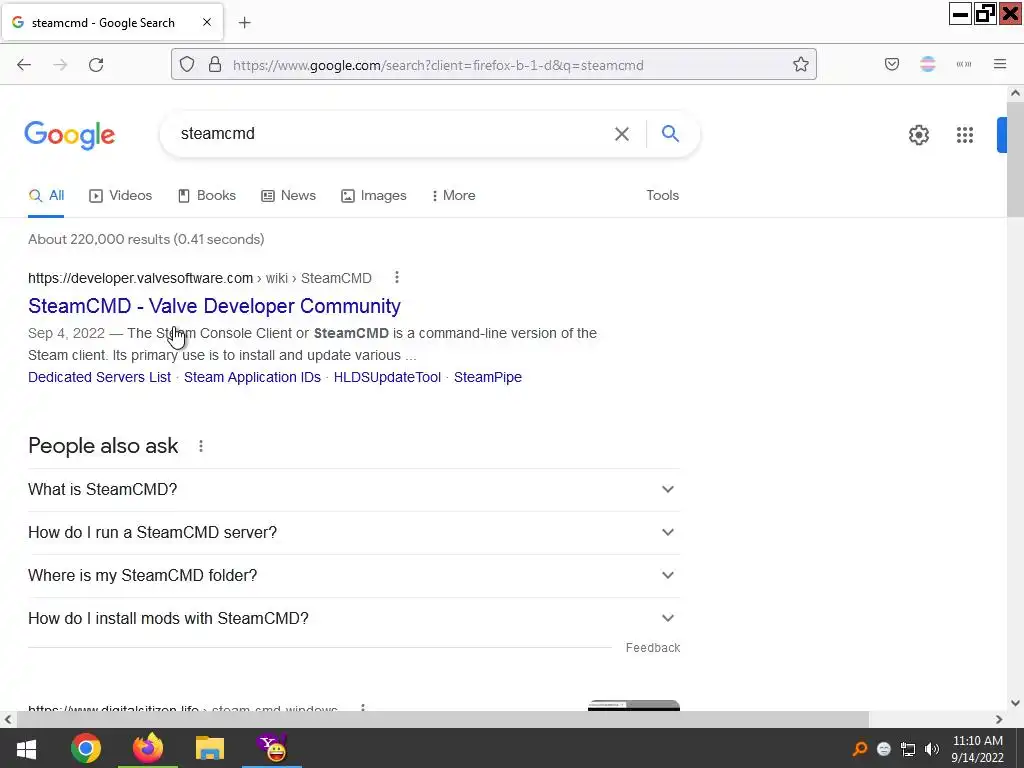Open the Yahoo Messenger taskbar icon
Screen dimensions: 1024x768
[272, 748]
